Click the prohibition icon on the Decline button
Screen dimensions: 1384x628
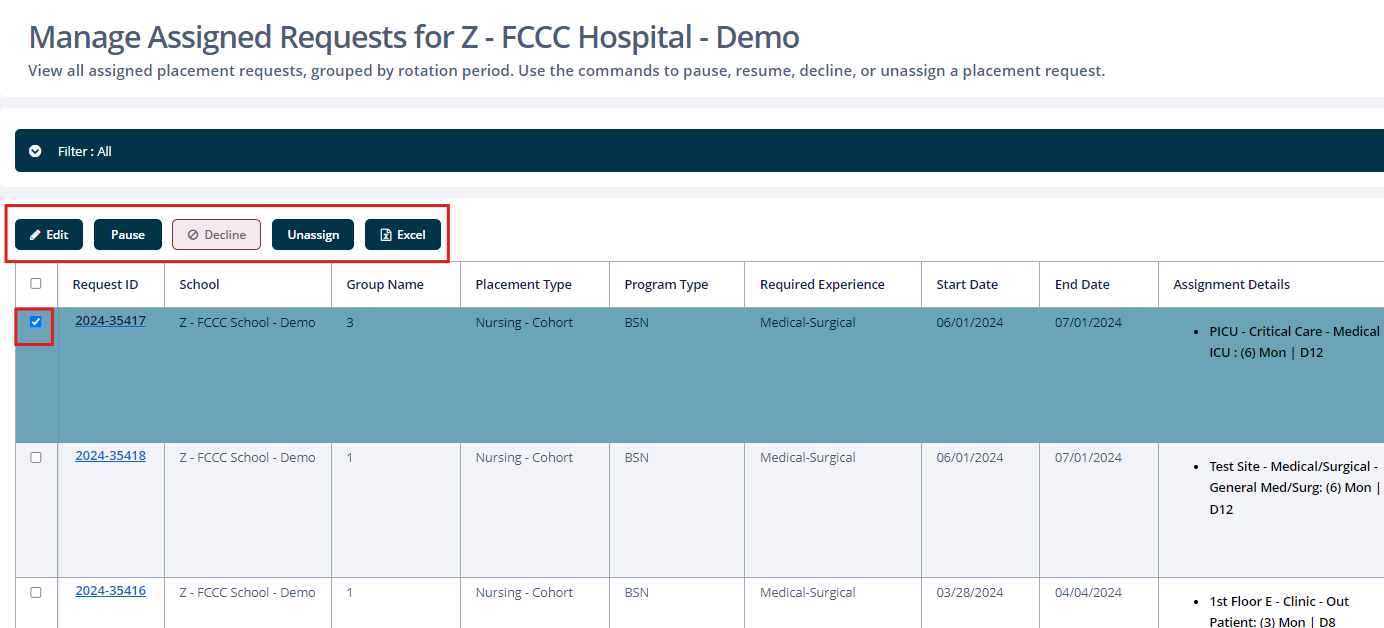tap(194, 234)
